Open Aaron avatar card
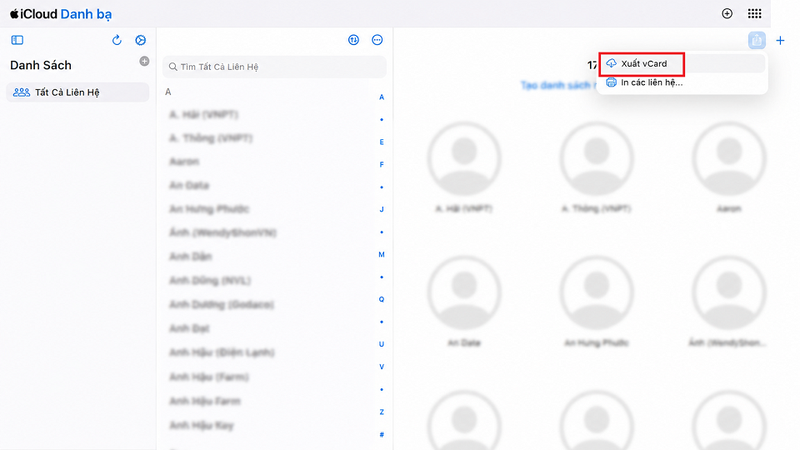The height and width of the screenshot is (450, 800). click(x=729, y=159)
